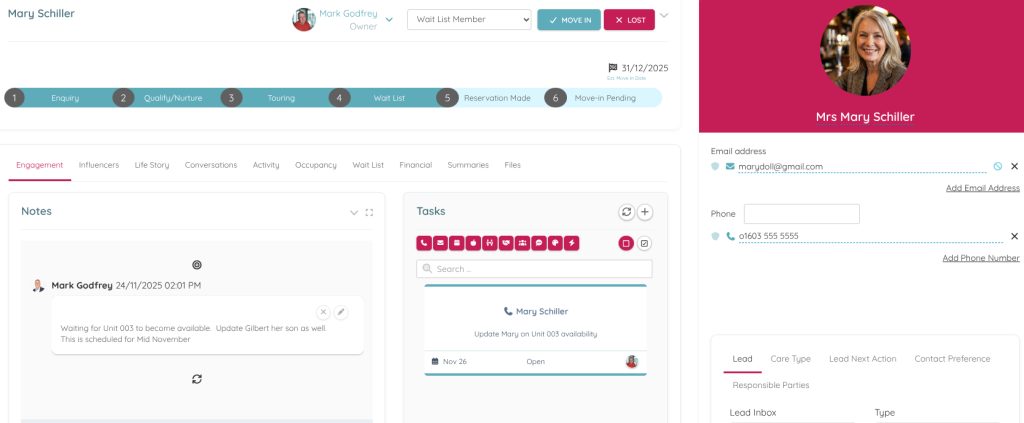
Task: Edit the note with pencil icon
Action: 341,312
